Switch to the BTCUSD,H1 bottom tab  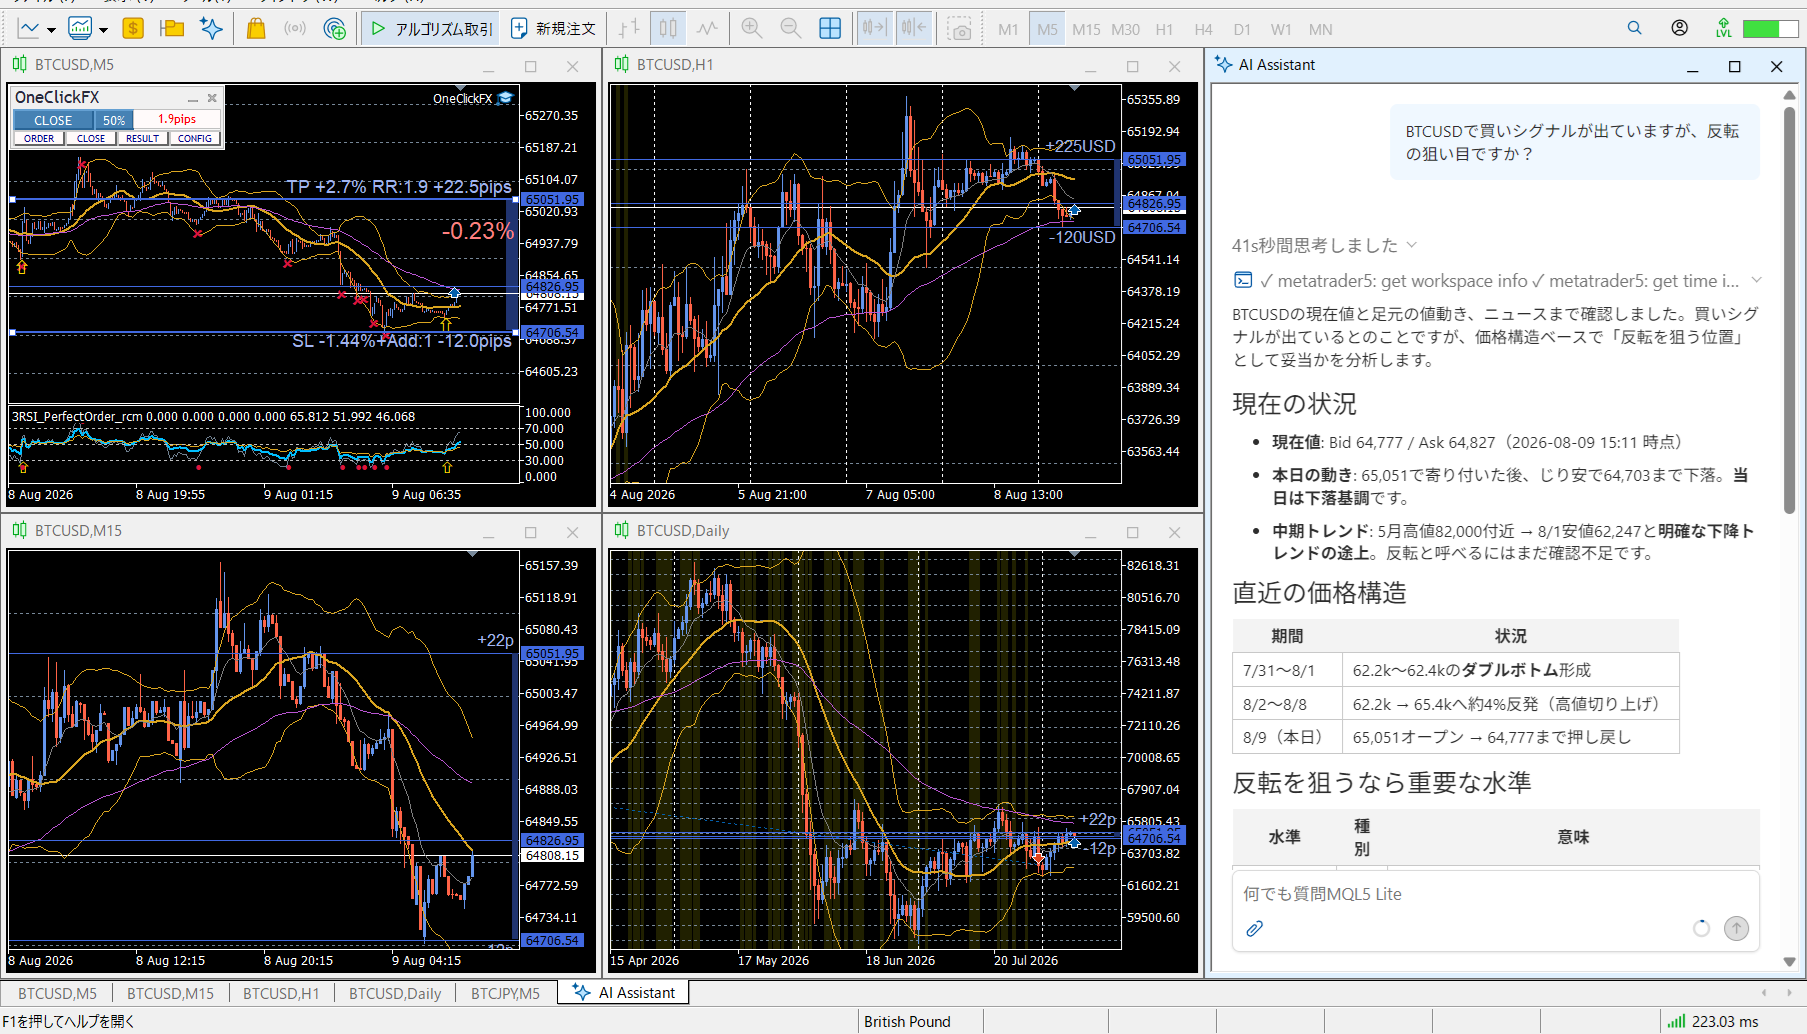point(281,993)
